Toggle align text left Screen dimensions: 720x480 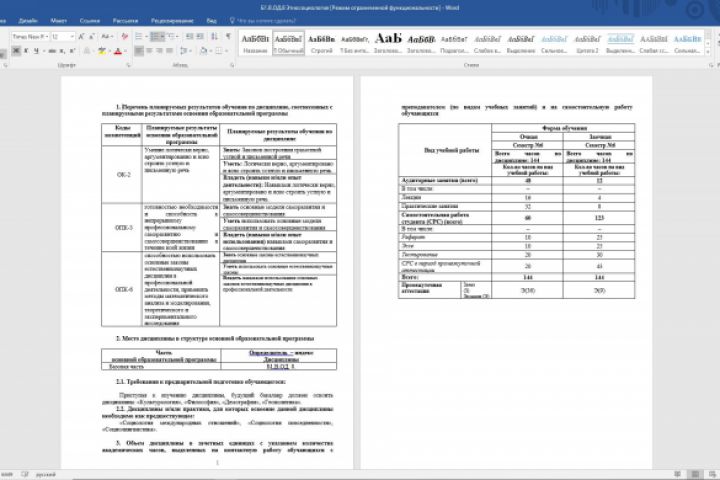coord(139,51)
